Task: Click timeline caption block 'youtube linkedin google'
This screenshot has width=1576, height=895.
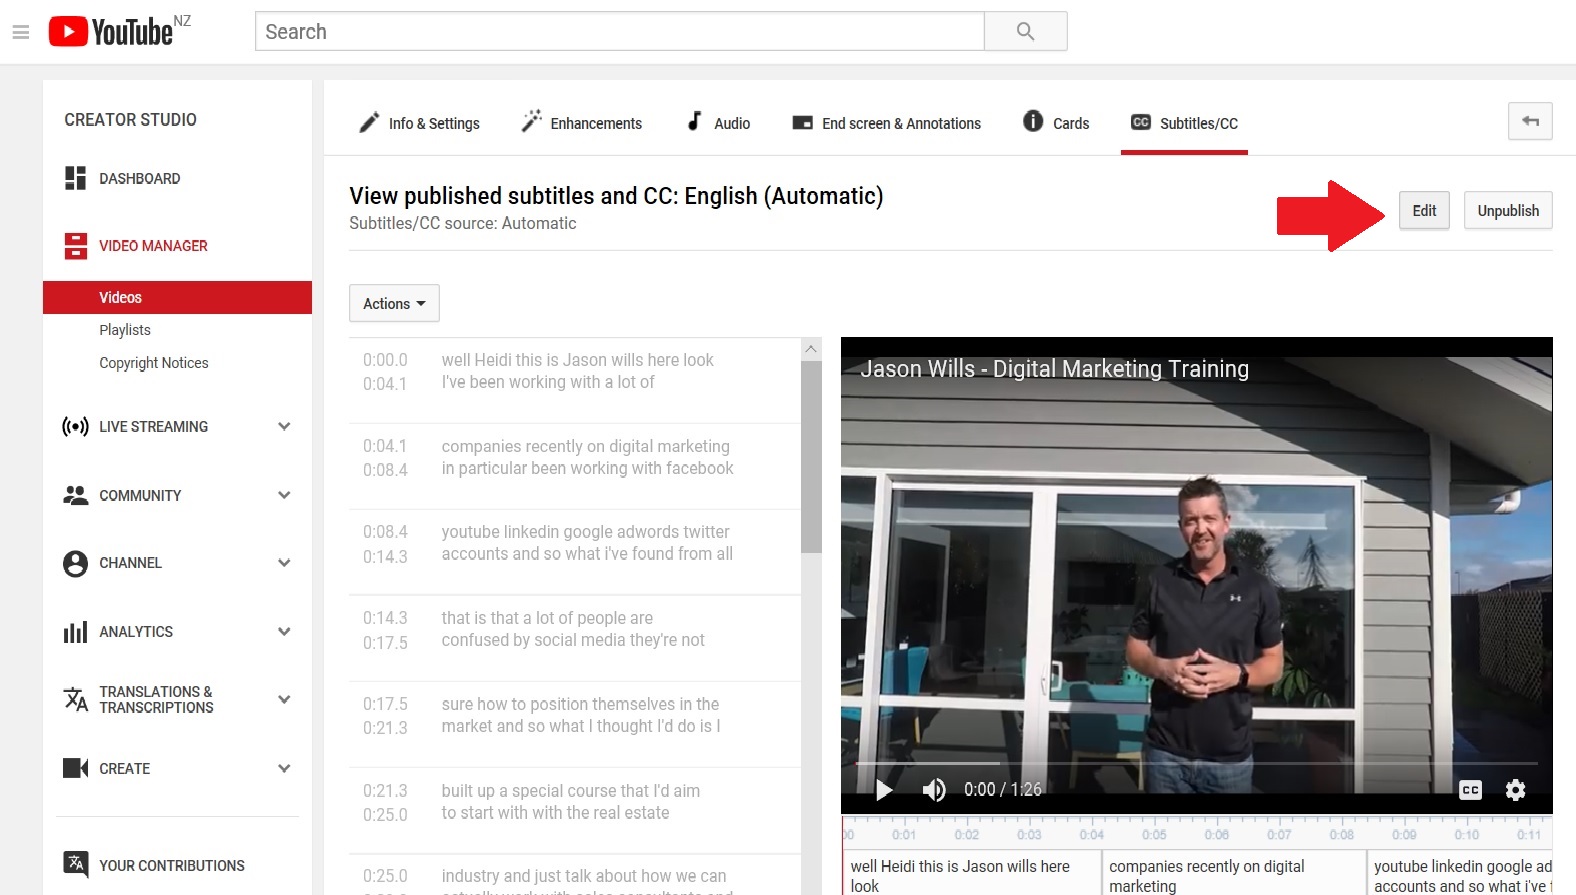Action: coord(1460,873)
